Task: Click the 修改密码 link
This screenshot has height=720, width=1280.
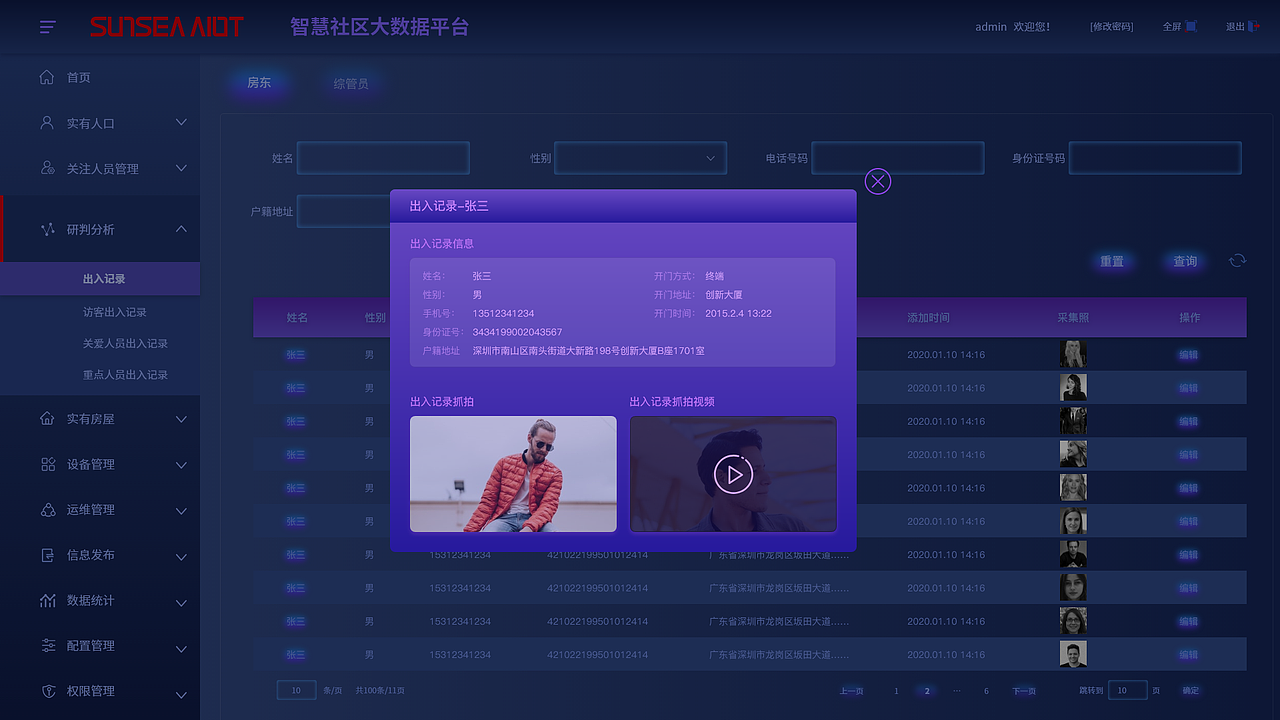Action: click(1111, 27)
